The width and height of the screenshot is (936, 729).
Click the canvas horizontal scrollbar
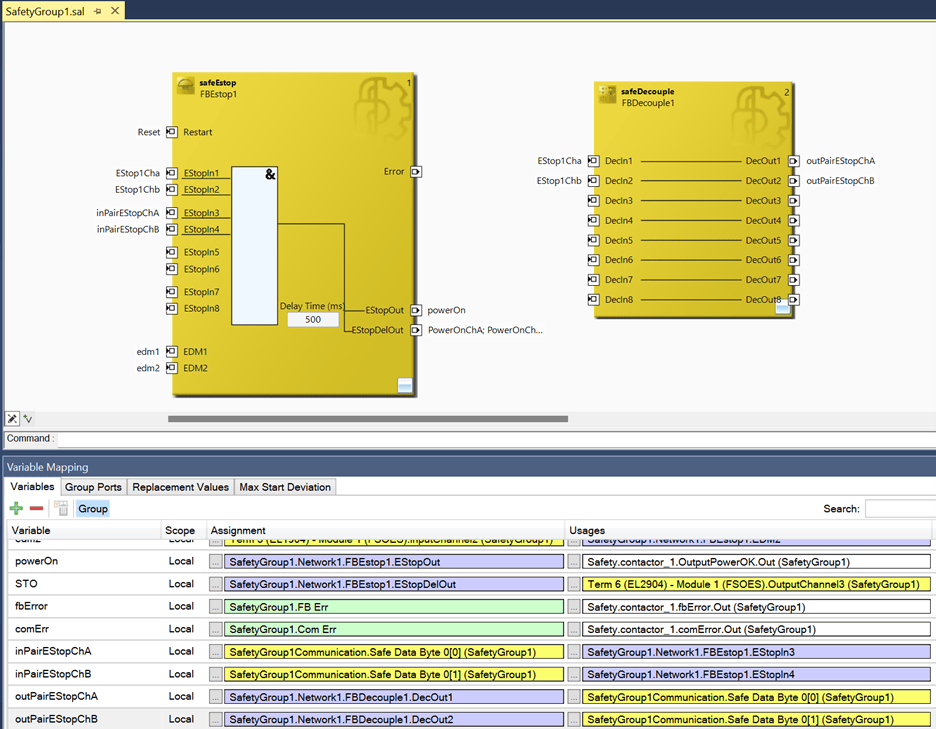[x=368, y=419]
